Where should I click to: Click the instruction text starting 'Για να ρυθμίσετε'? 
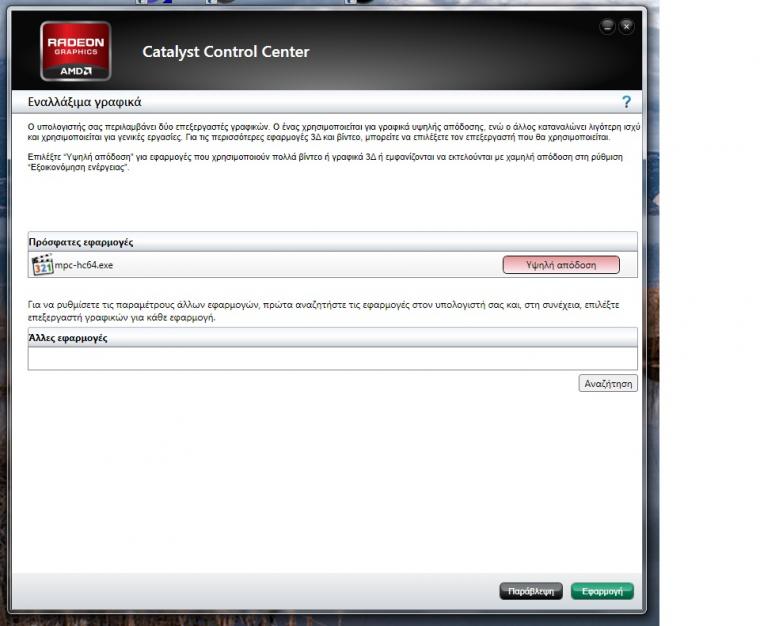click(x=320, y=310)
